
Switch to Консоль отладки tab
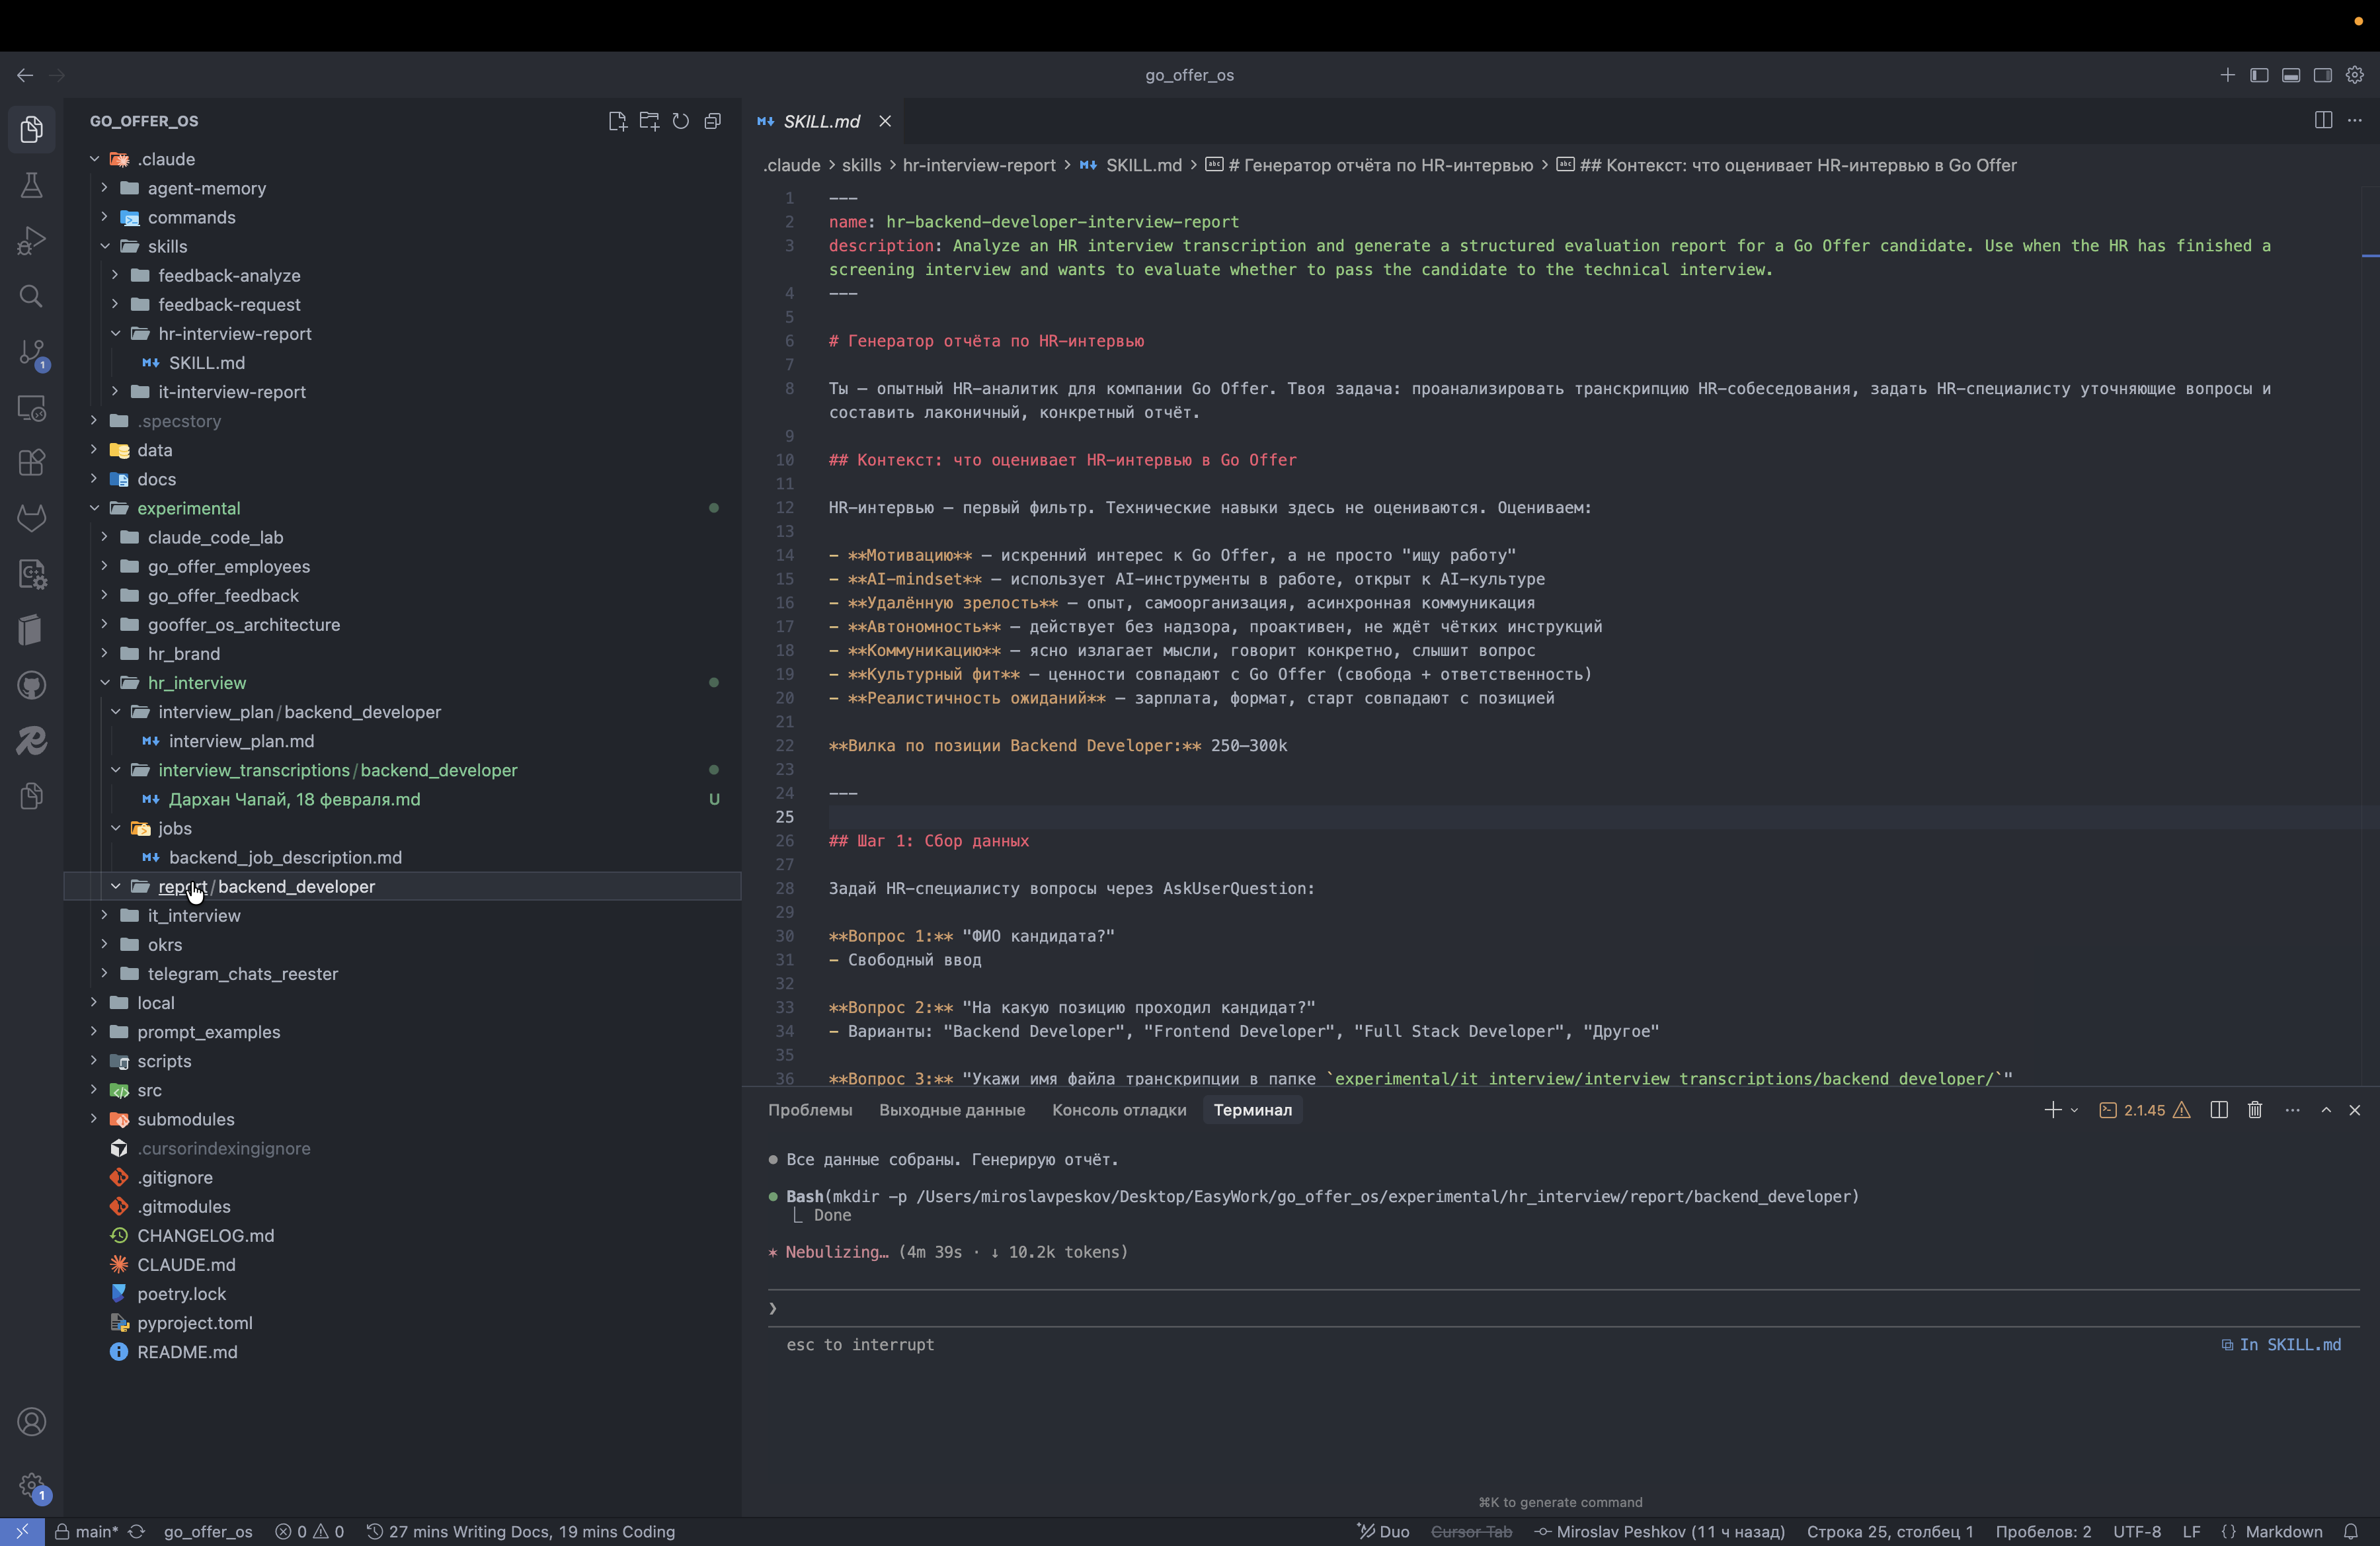click(1119, 1110)
